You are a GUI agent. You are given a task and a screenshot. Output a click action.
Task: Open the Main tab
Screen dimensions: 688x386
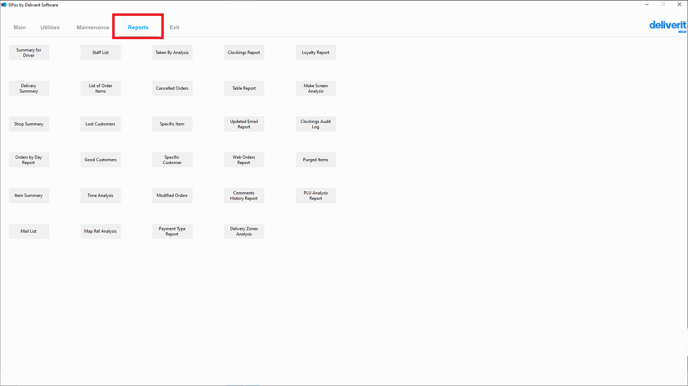pyautogui.click(x=19, y=27)
